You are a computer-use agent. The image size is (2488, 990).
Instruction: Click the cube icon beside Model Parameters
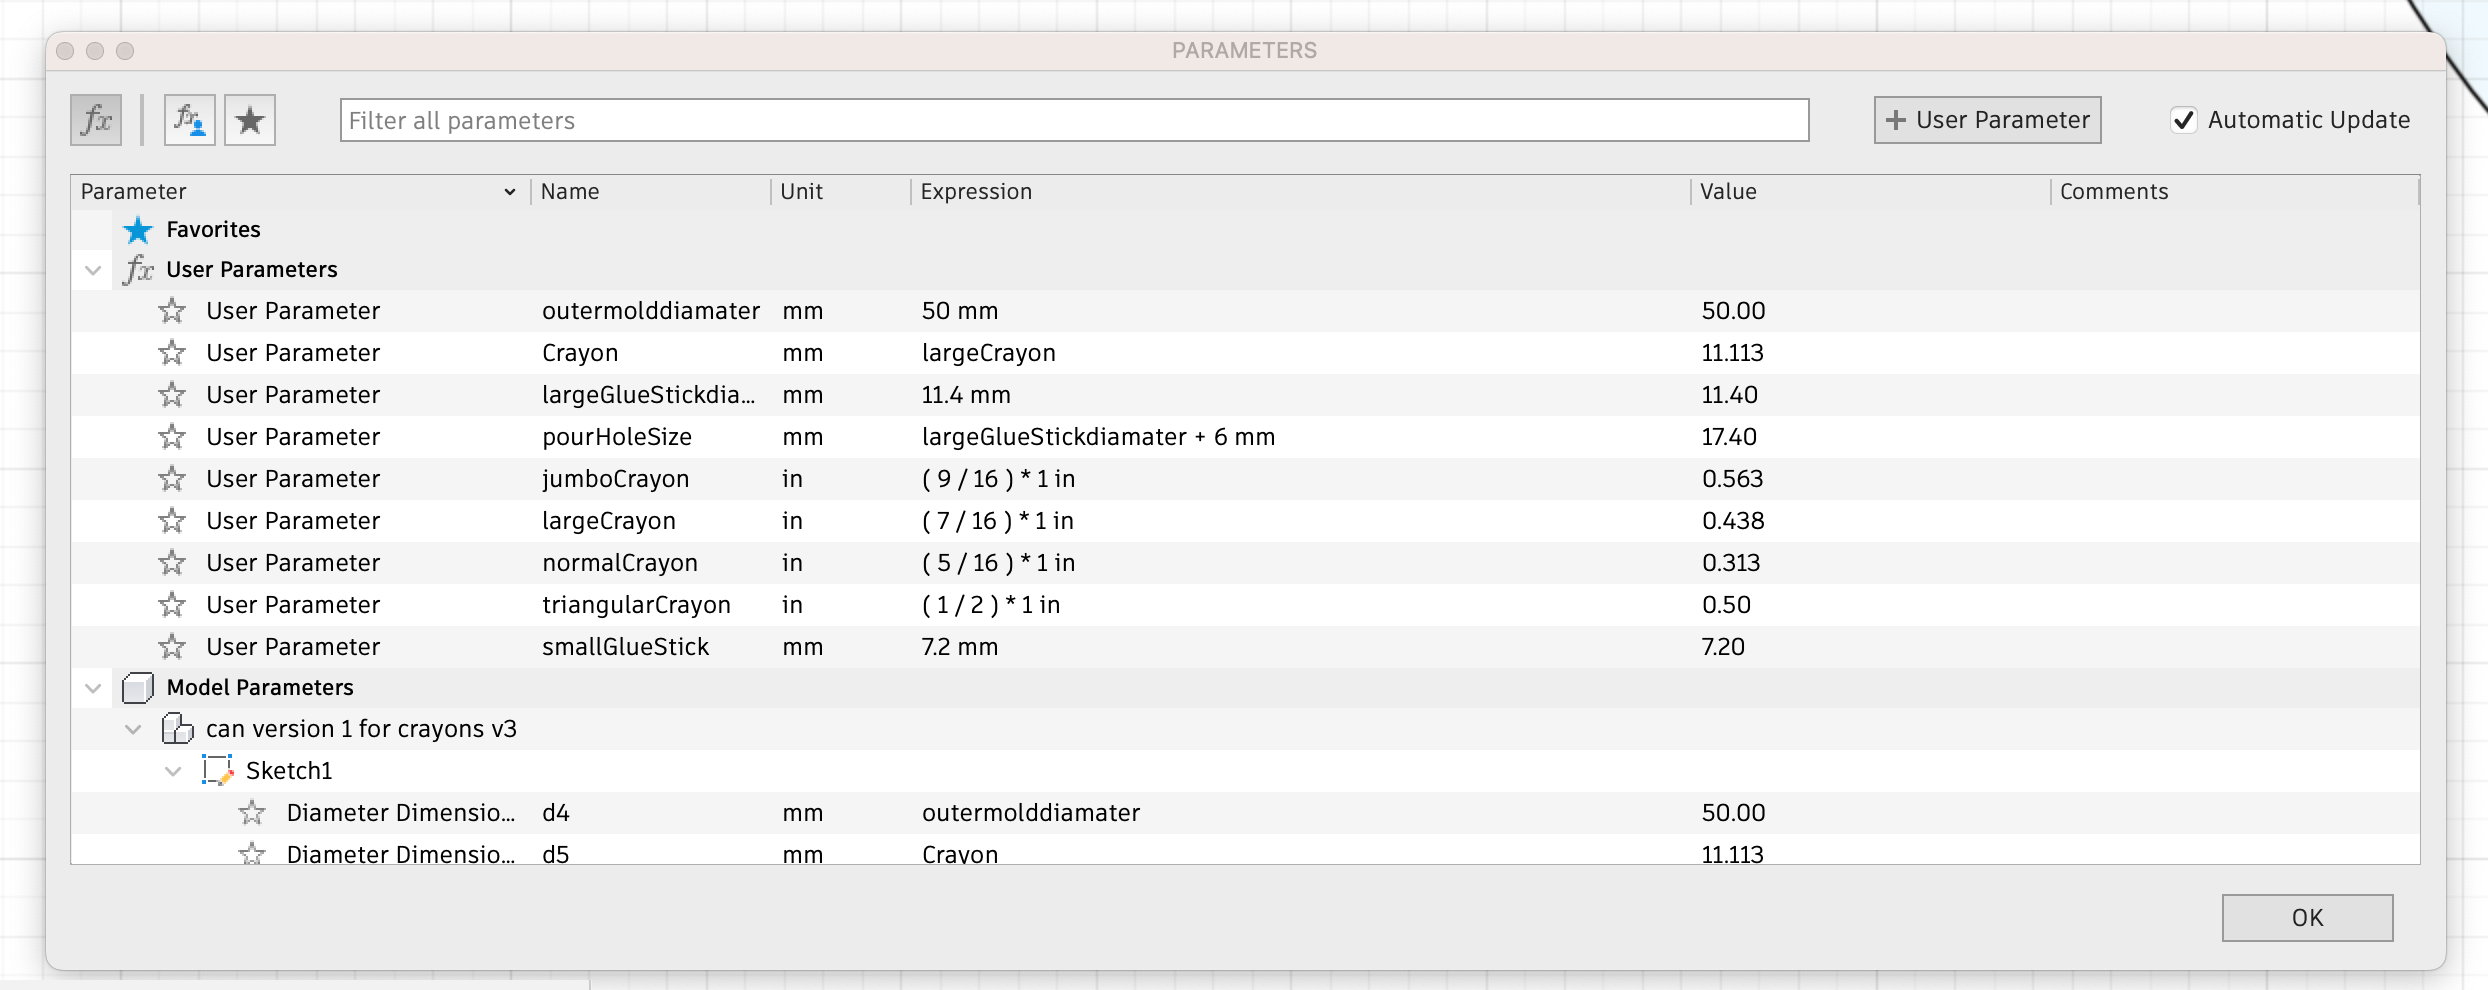point(138,687)
